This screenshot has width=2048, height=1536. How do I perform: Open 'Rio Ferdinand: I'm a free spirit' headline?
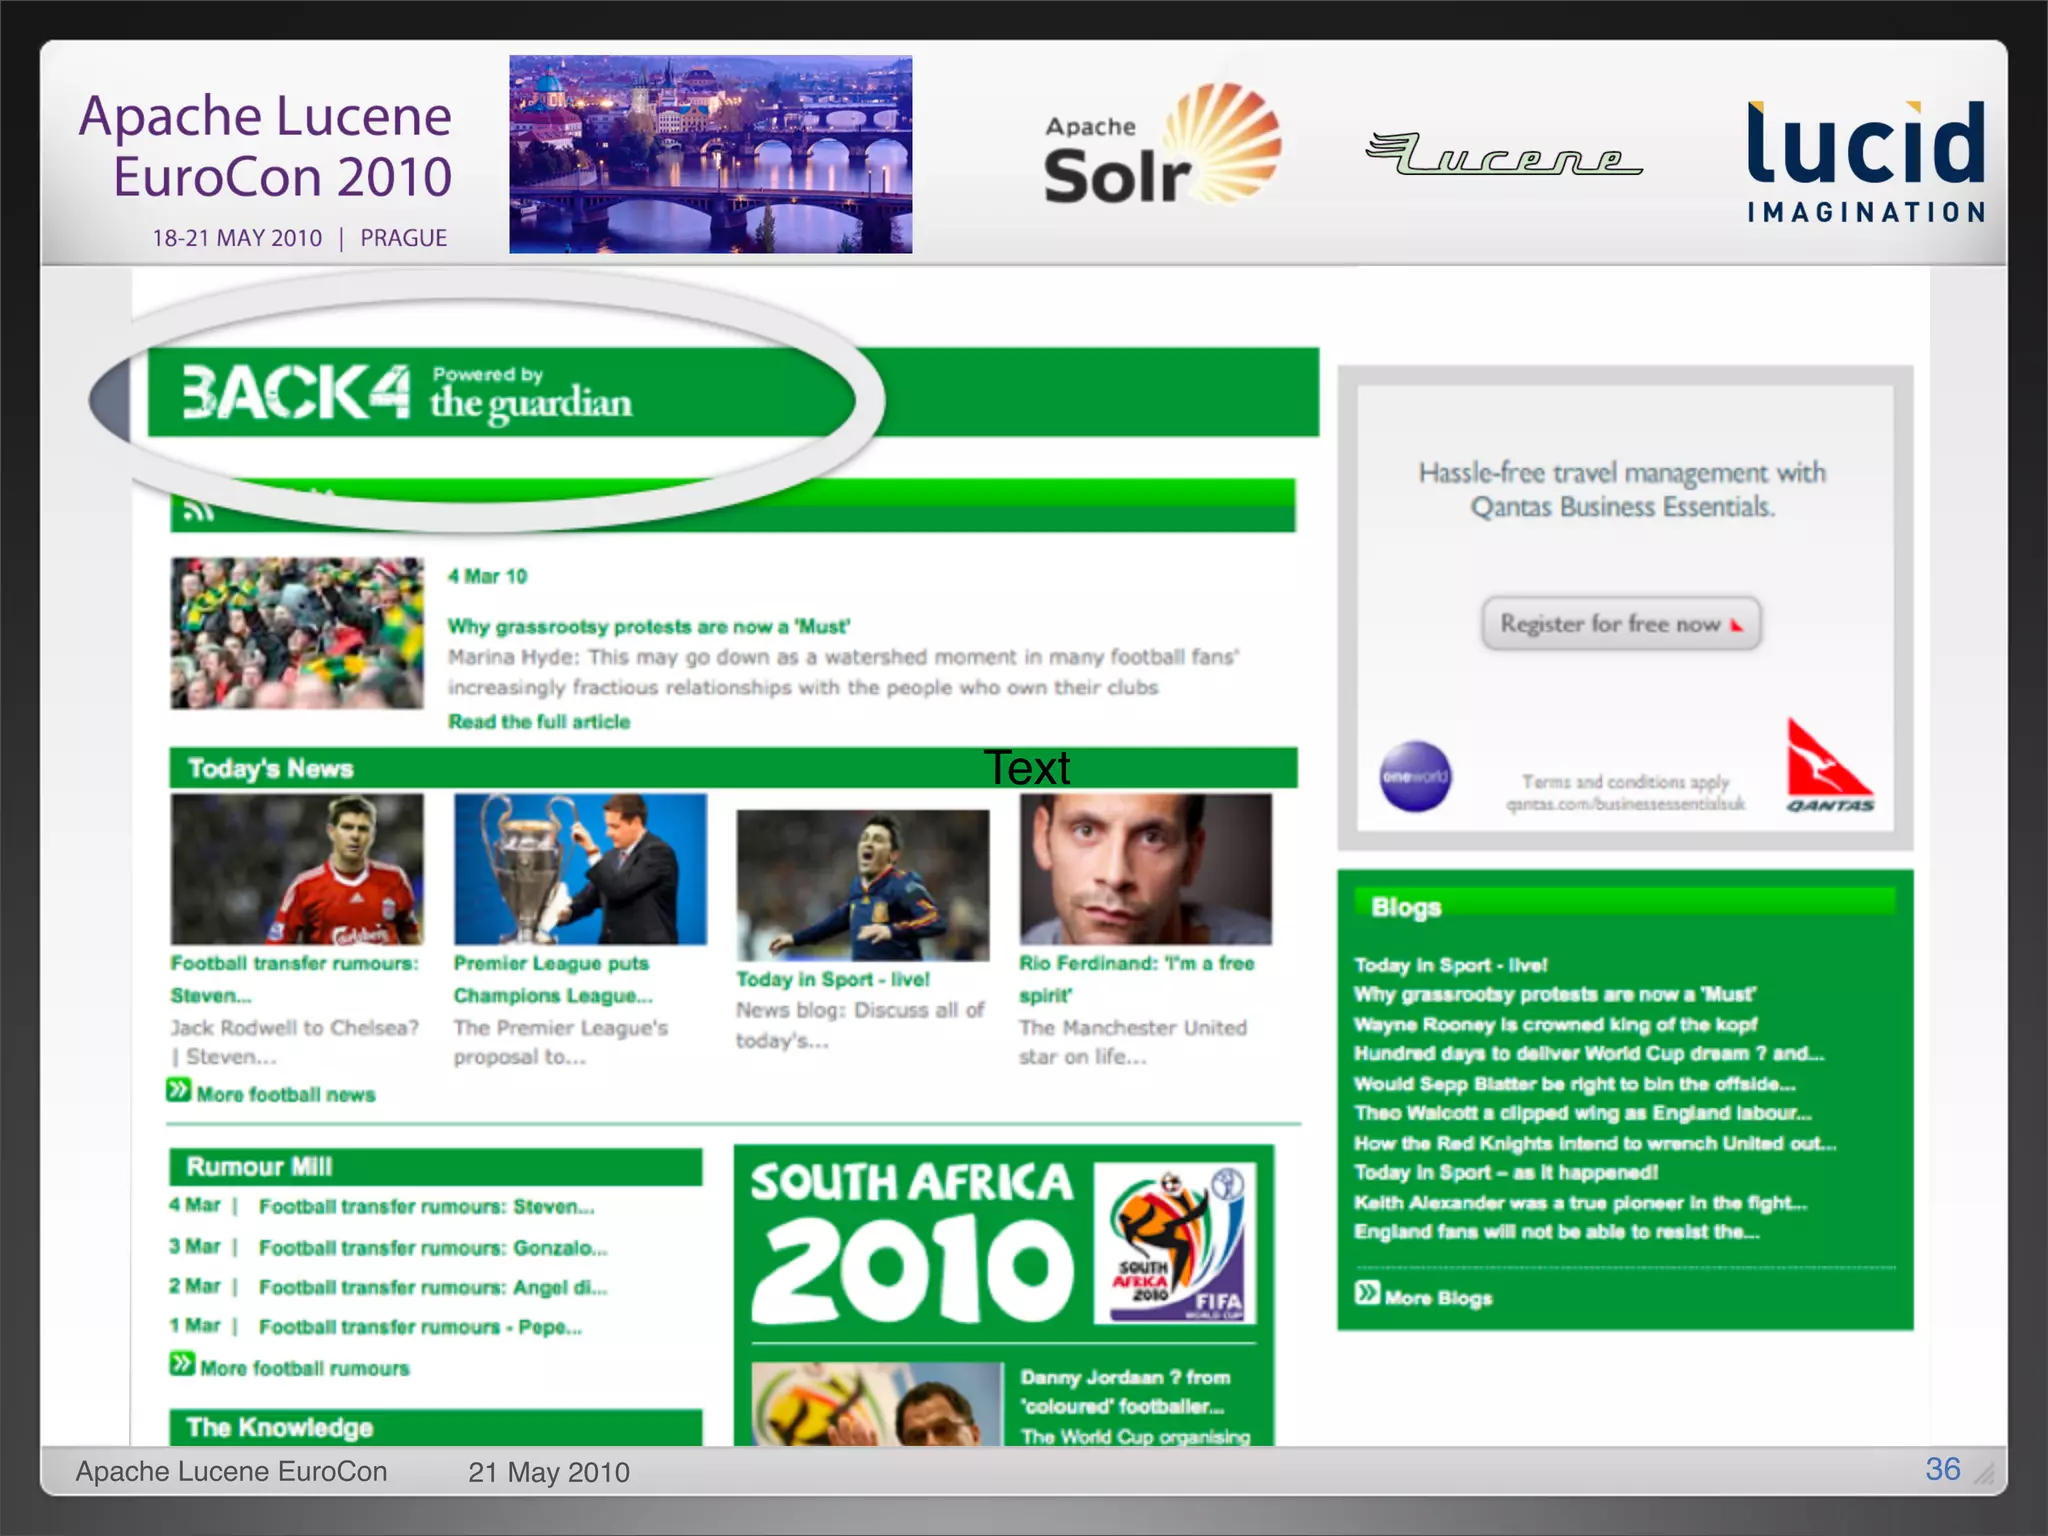click(1137, 979)
